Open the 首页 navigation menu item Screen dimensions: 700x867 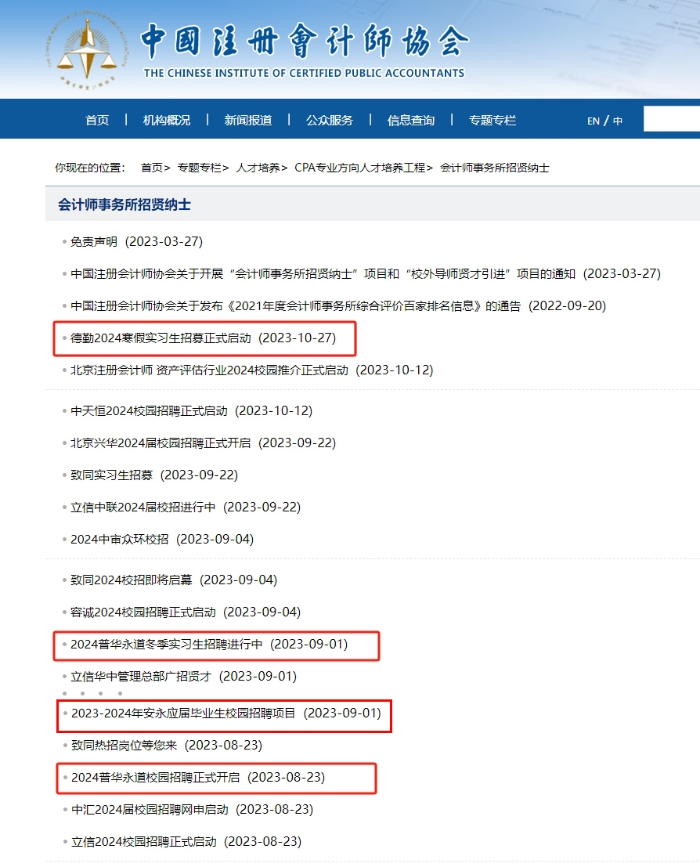[x=97, y=120]
